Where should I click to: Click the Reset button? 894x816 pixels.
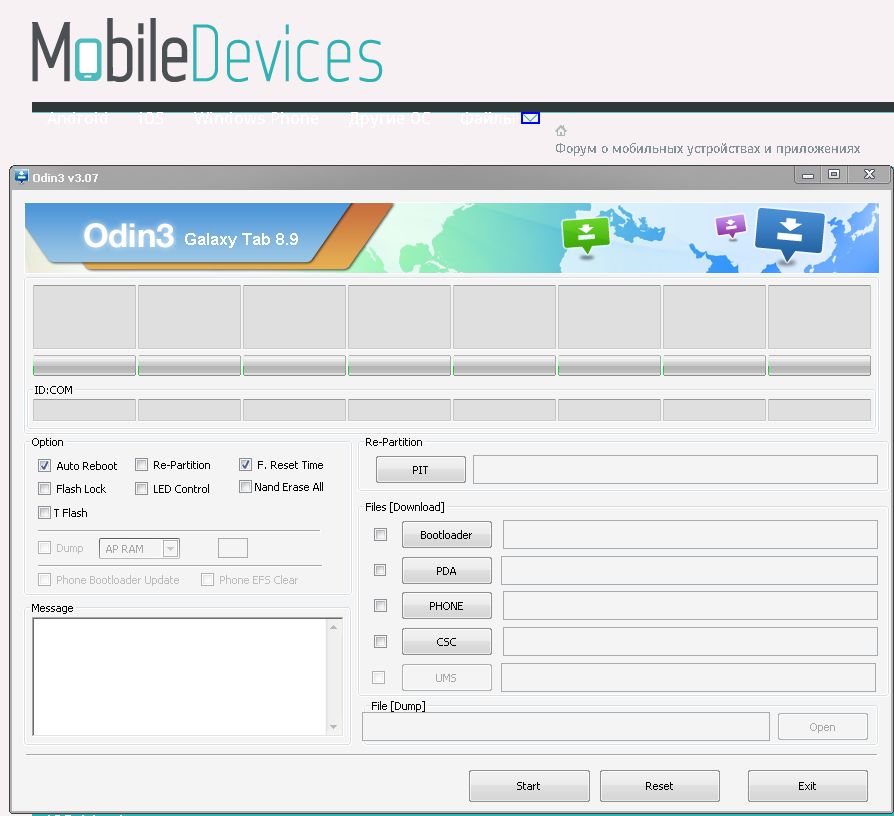pyautogui.click(x=660, y=786)
